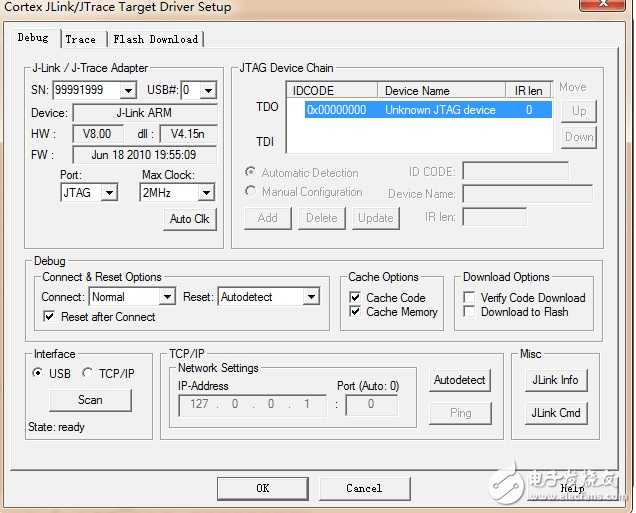Expand the Reset Autodetect dropdown

tap(311, 297)
